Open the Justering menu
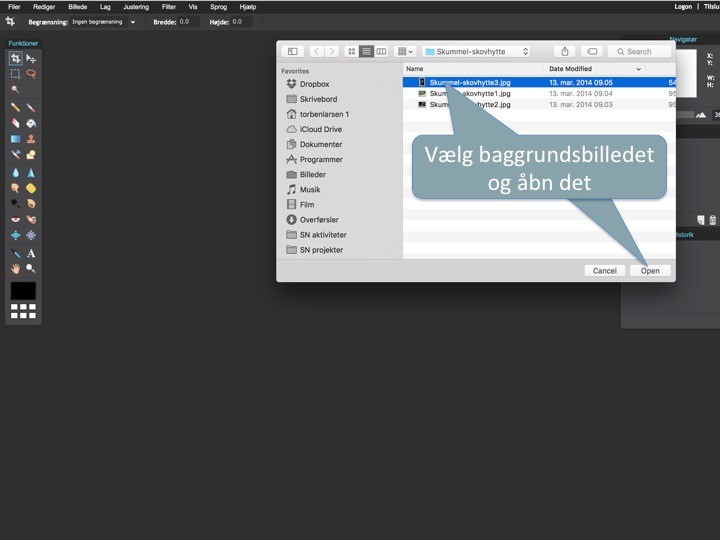Viewport: 720px width, 540px height. click(x=136, y=6)
